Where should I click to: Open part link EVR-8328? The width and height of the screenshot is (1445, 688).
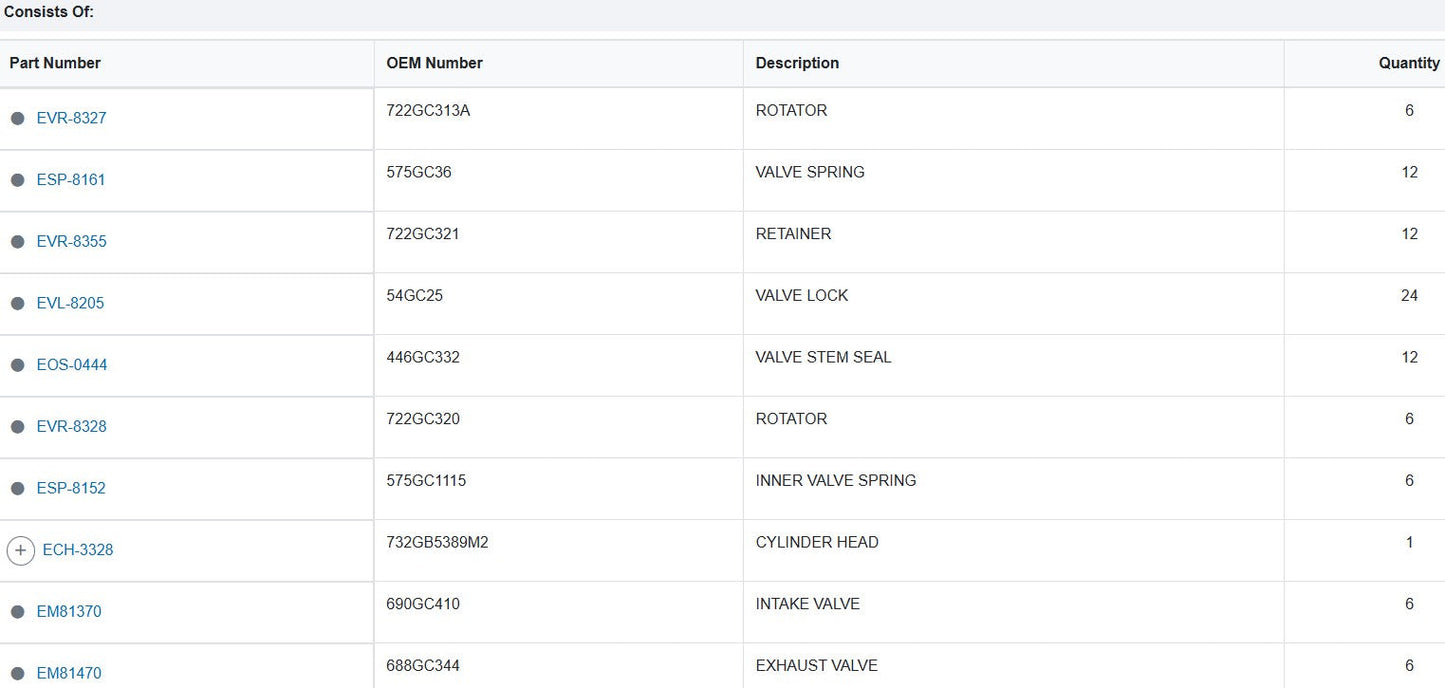[x=71, y=427]
